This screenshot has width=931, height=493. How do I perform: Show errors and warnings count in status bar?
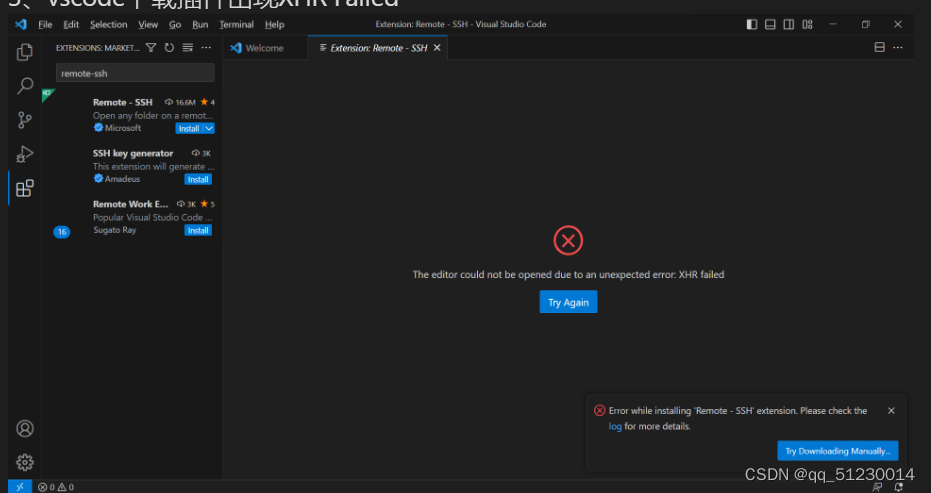(x=56, y=487)
